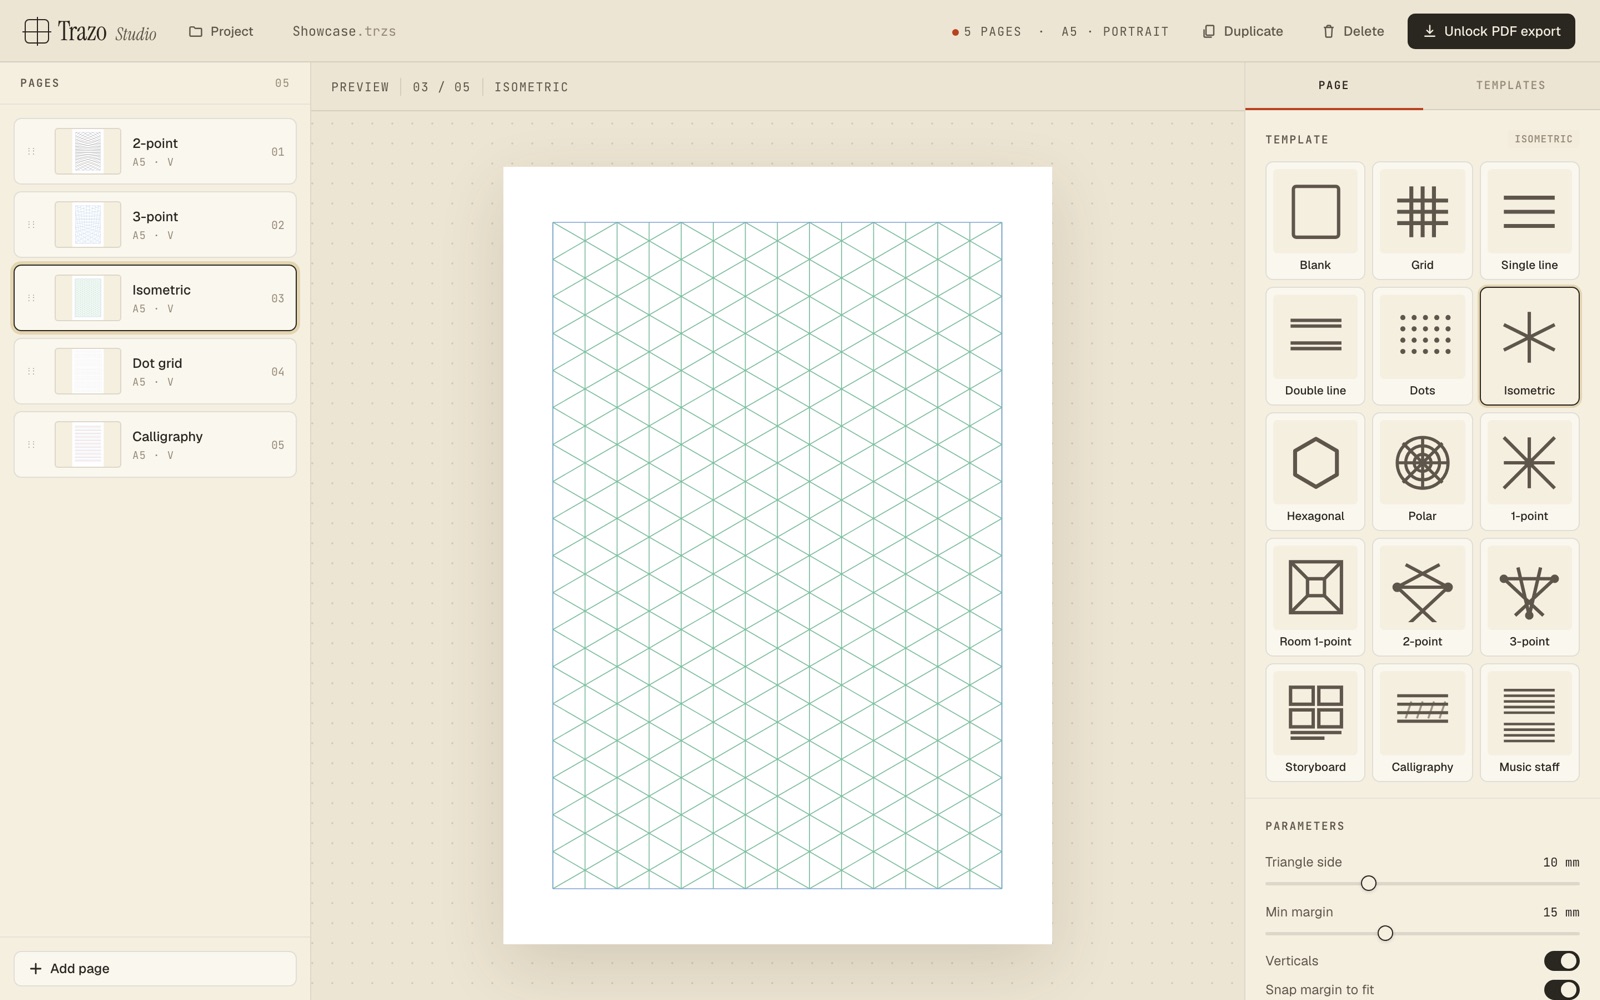Image resolution: width=1600 pixels, height=1000 pixels.
Task: Switch to the Page tab
Action: pyautogui.click(x=1333, y=86)
